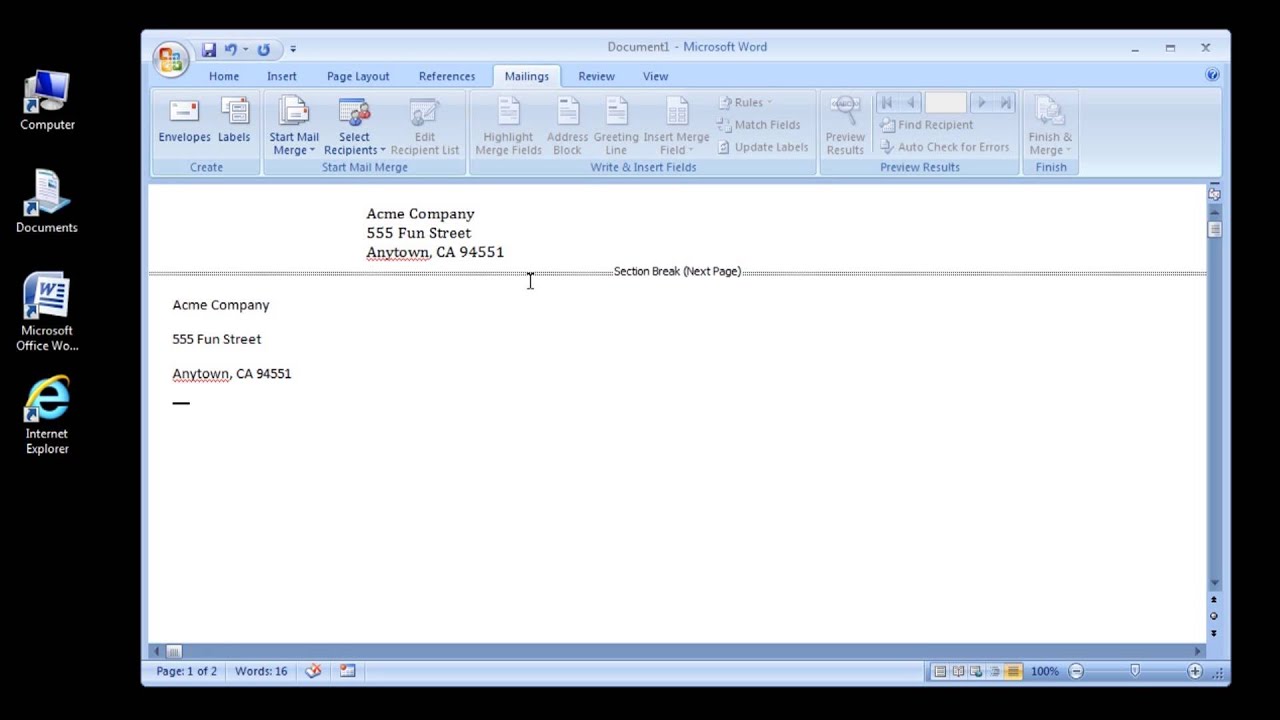Click the macro recording status bar icon
Image resolution: width=1280 pixels, height=720 pixels.
coord(347,671)
